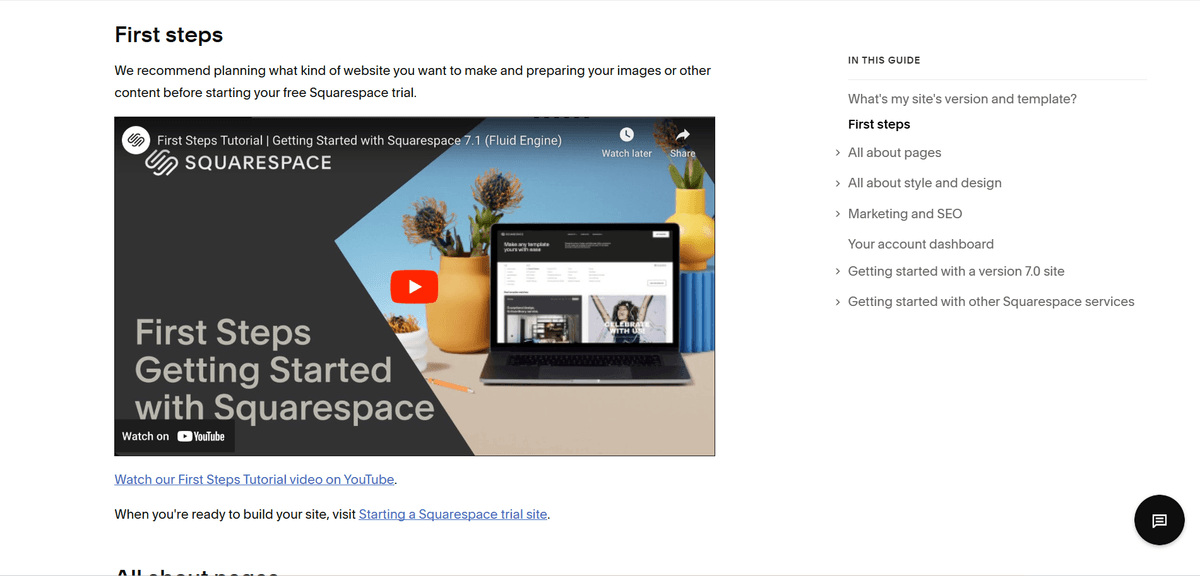Viewport: 1200px width, 576px height.
Task: Expand the Marketing and SEO chevron
Action: tap(838, 214)
